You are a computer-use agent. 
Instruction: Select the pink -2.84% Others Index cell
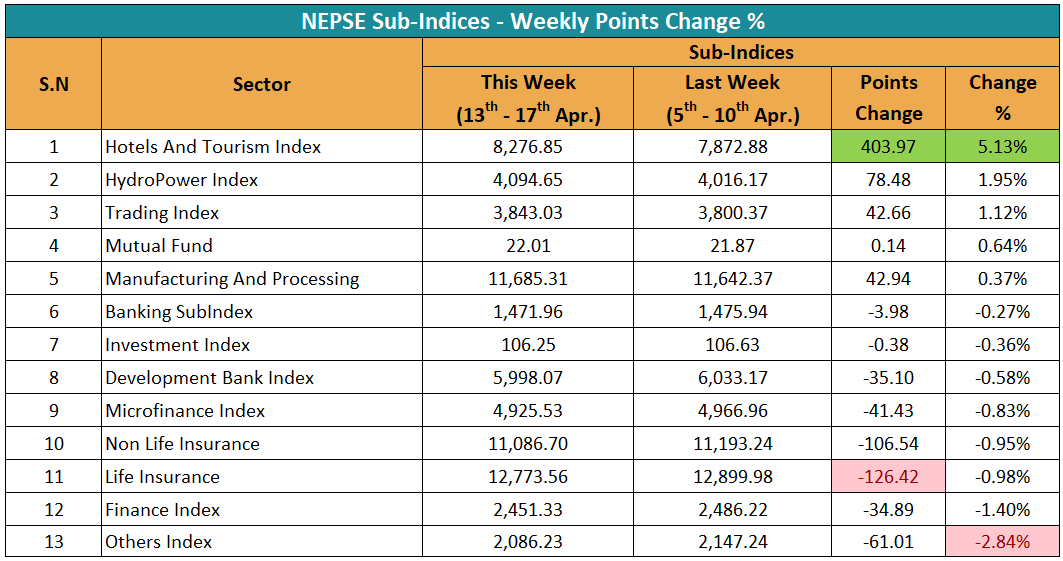coord(1002,543)
